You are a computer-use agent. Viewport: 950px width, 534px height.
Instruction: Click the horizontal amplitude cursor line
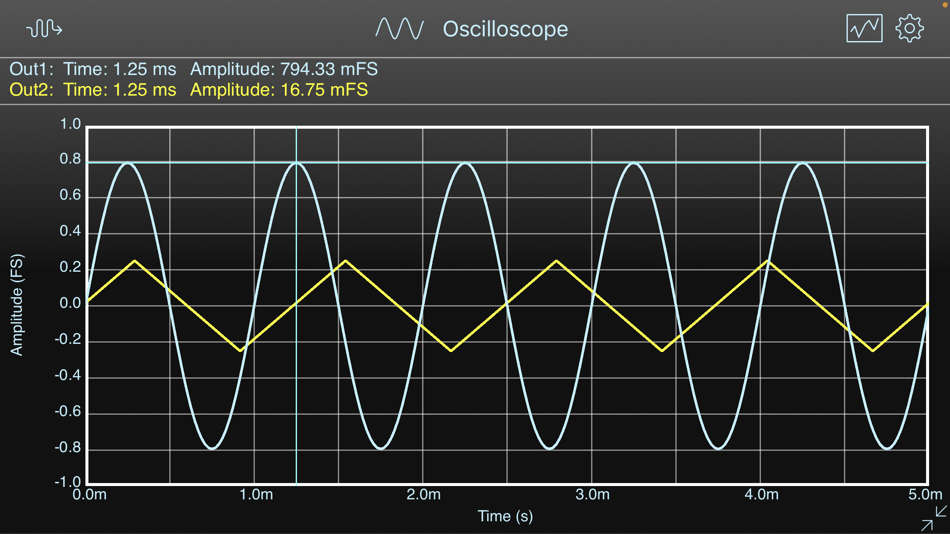click(507, 162)
